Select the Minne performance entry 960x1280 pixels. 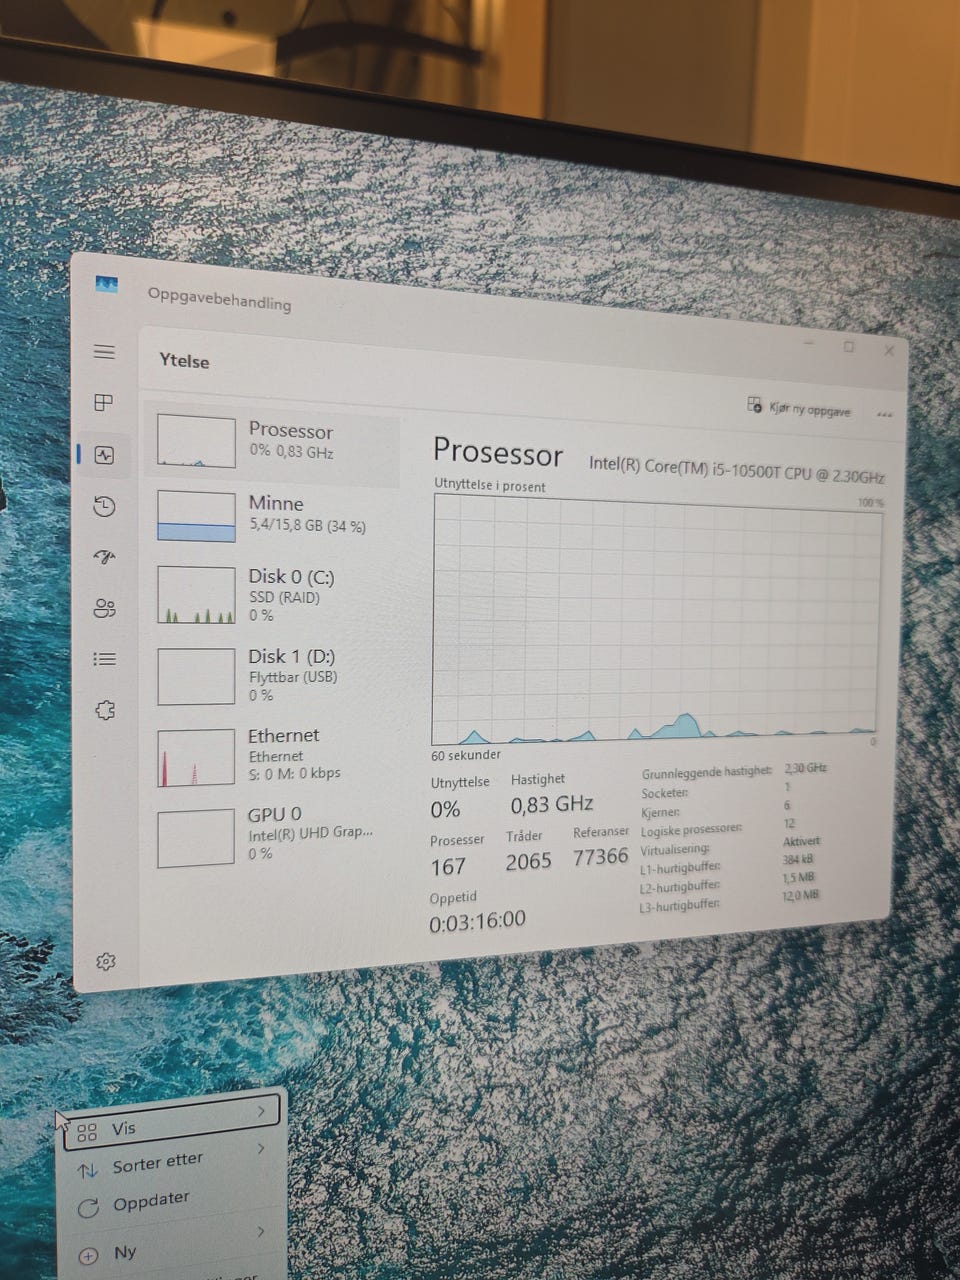(x=271, y=515)
